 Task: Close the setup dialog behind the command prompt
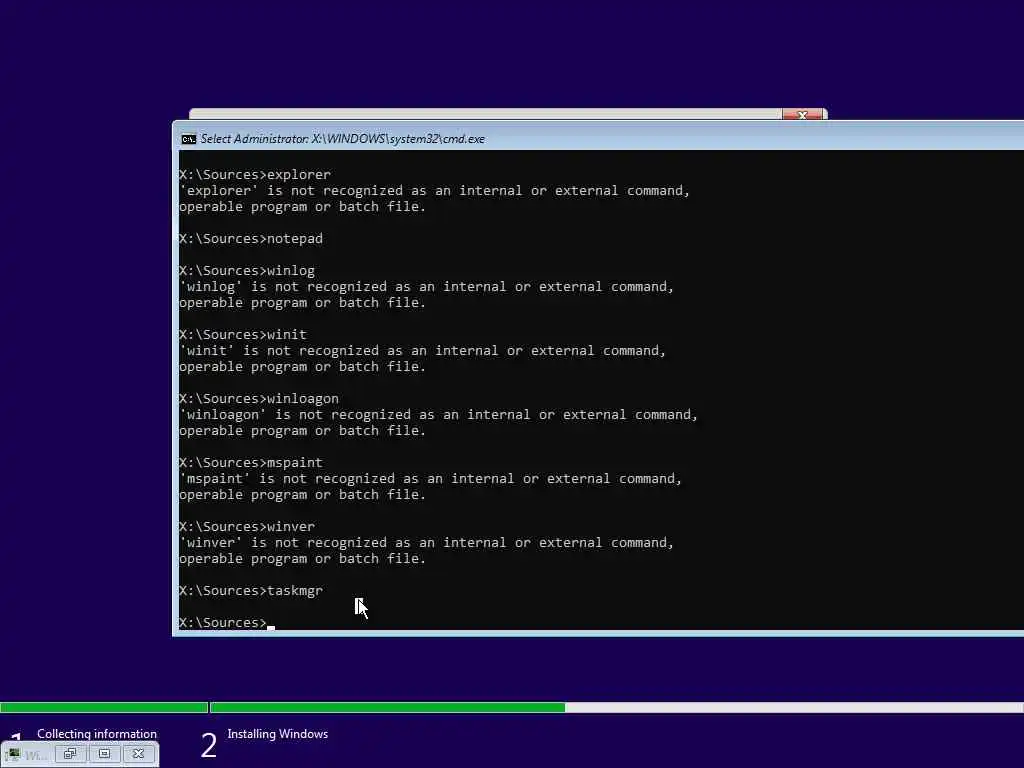(802, 115)
